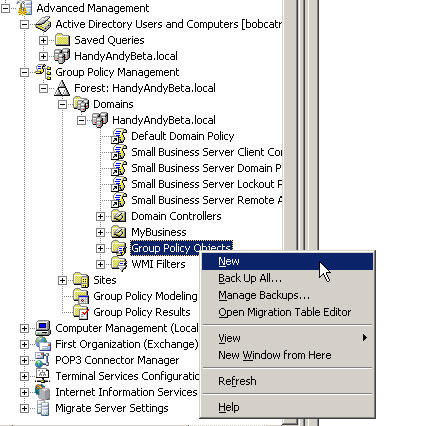Click the Forest HandyAndyBeta.local triangle icon
The width and height of the screenshot is (431, 426).
(62, 88)
